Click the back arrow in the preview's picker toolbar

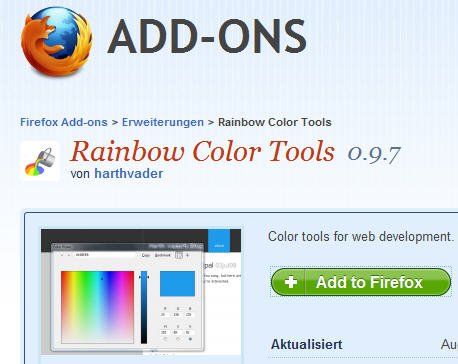tap(62, 255)
